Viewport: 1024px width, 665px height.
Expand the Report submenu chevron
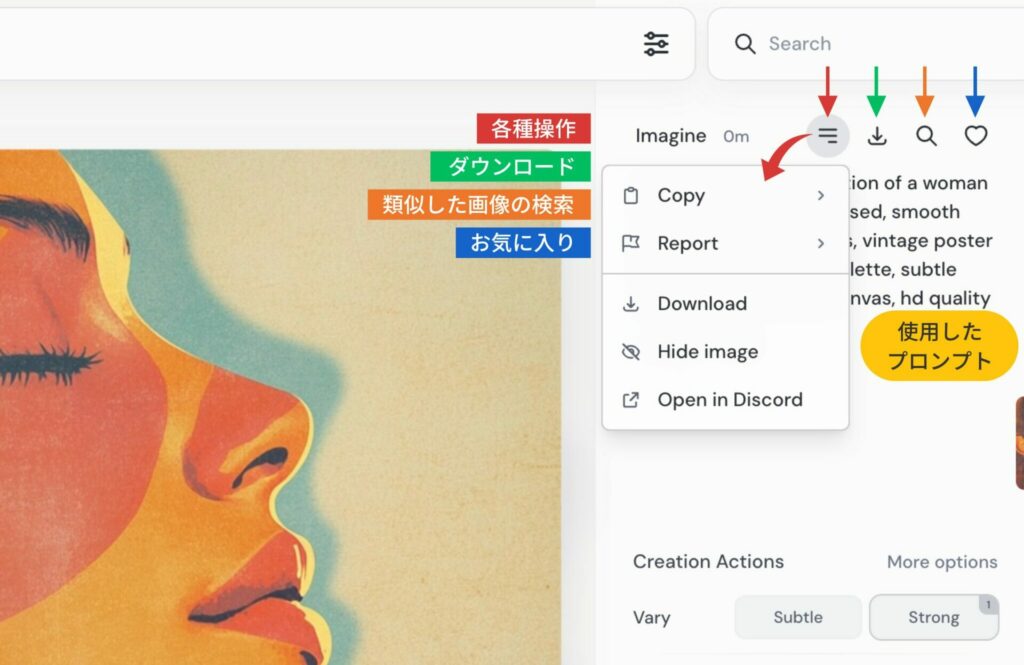(x=821, y=244)
